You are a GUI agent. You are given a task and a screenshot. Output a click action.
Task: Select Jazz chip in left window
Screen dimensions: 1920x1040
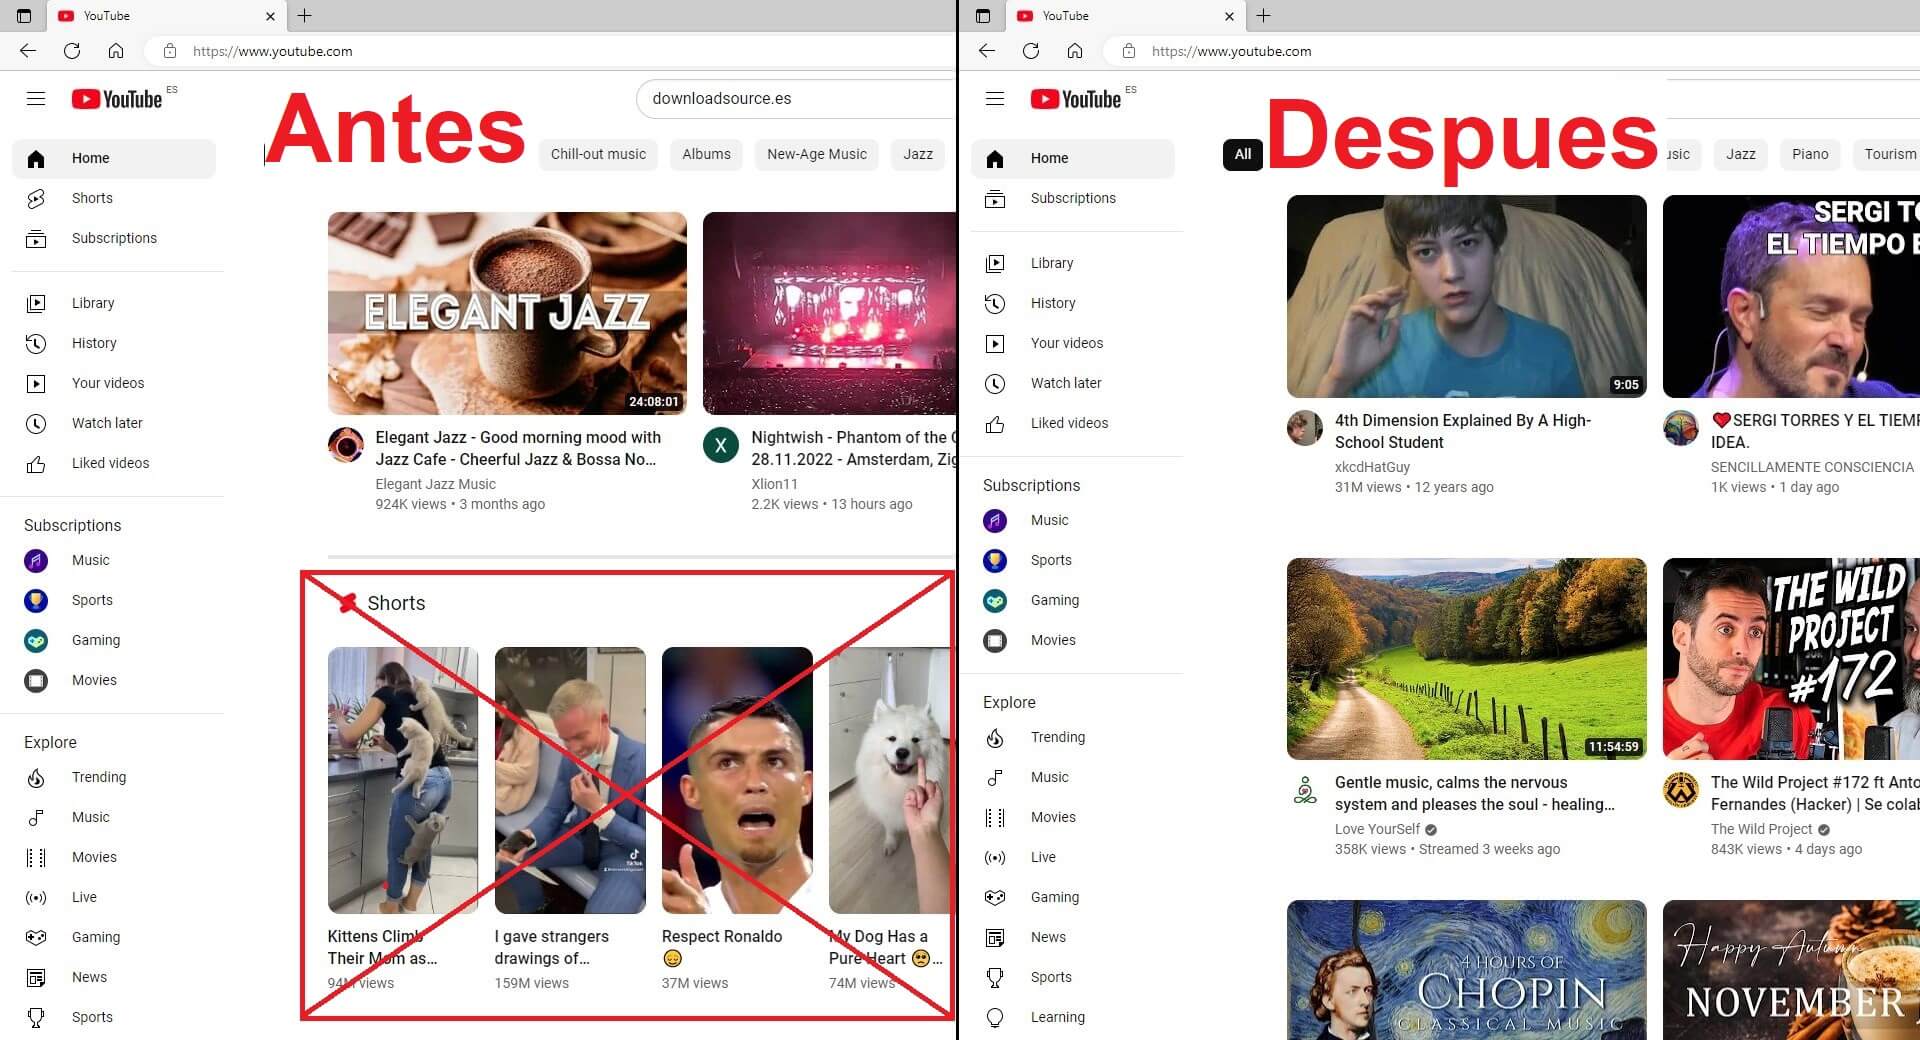(x=918, y=154)
